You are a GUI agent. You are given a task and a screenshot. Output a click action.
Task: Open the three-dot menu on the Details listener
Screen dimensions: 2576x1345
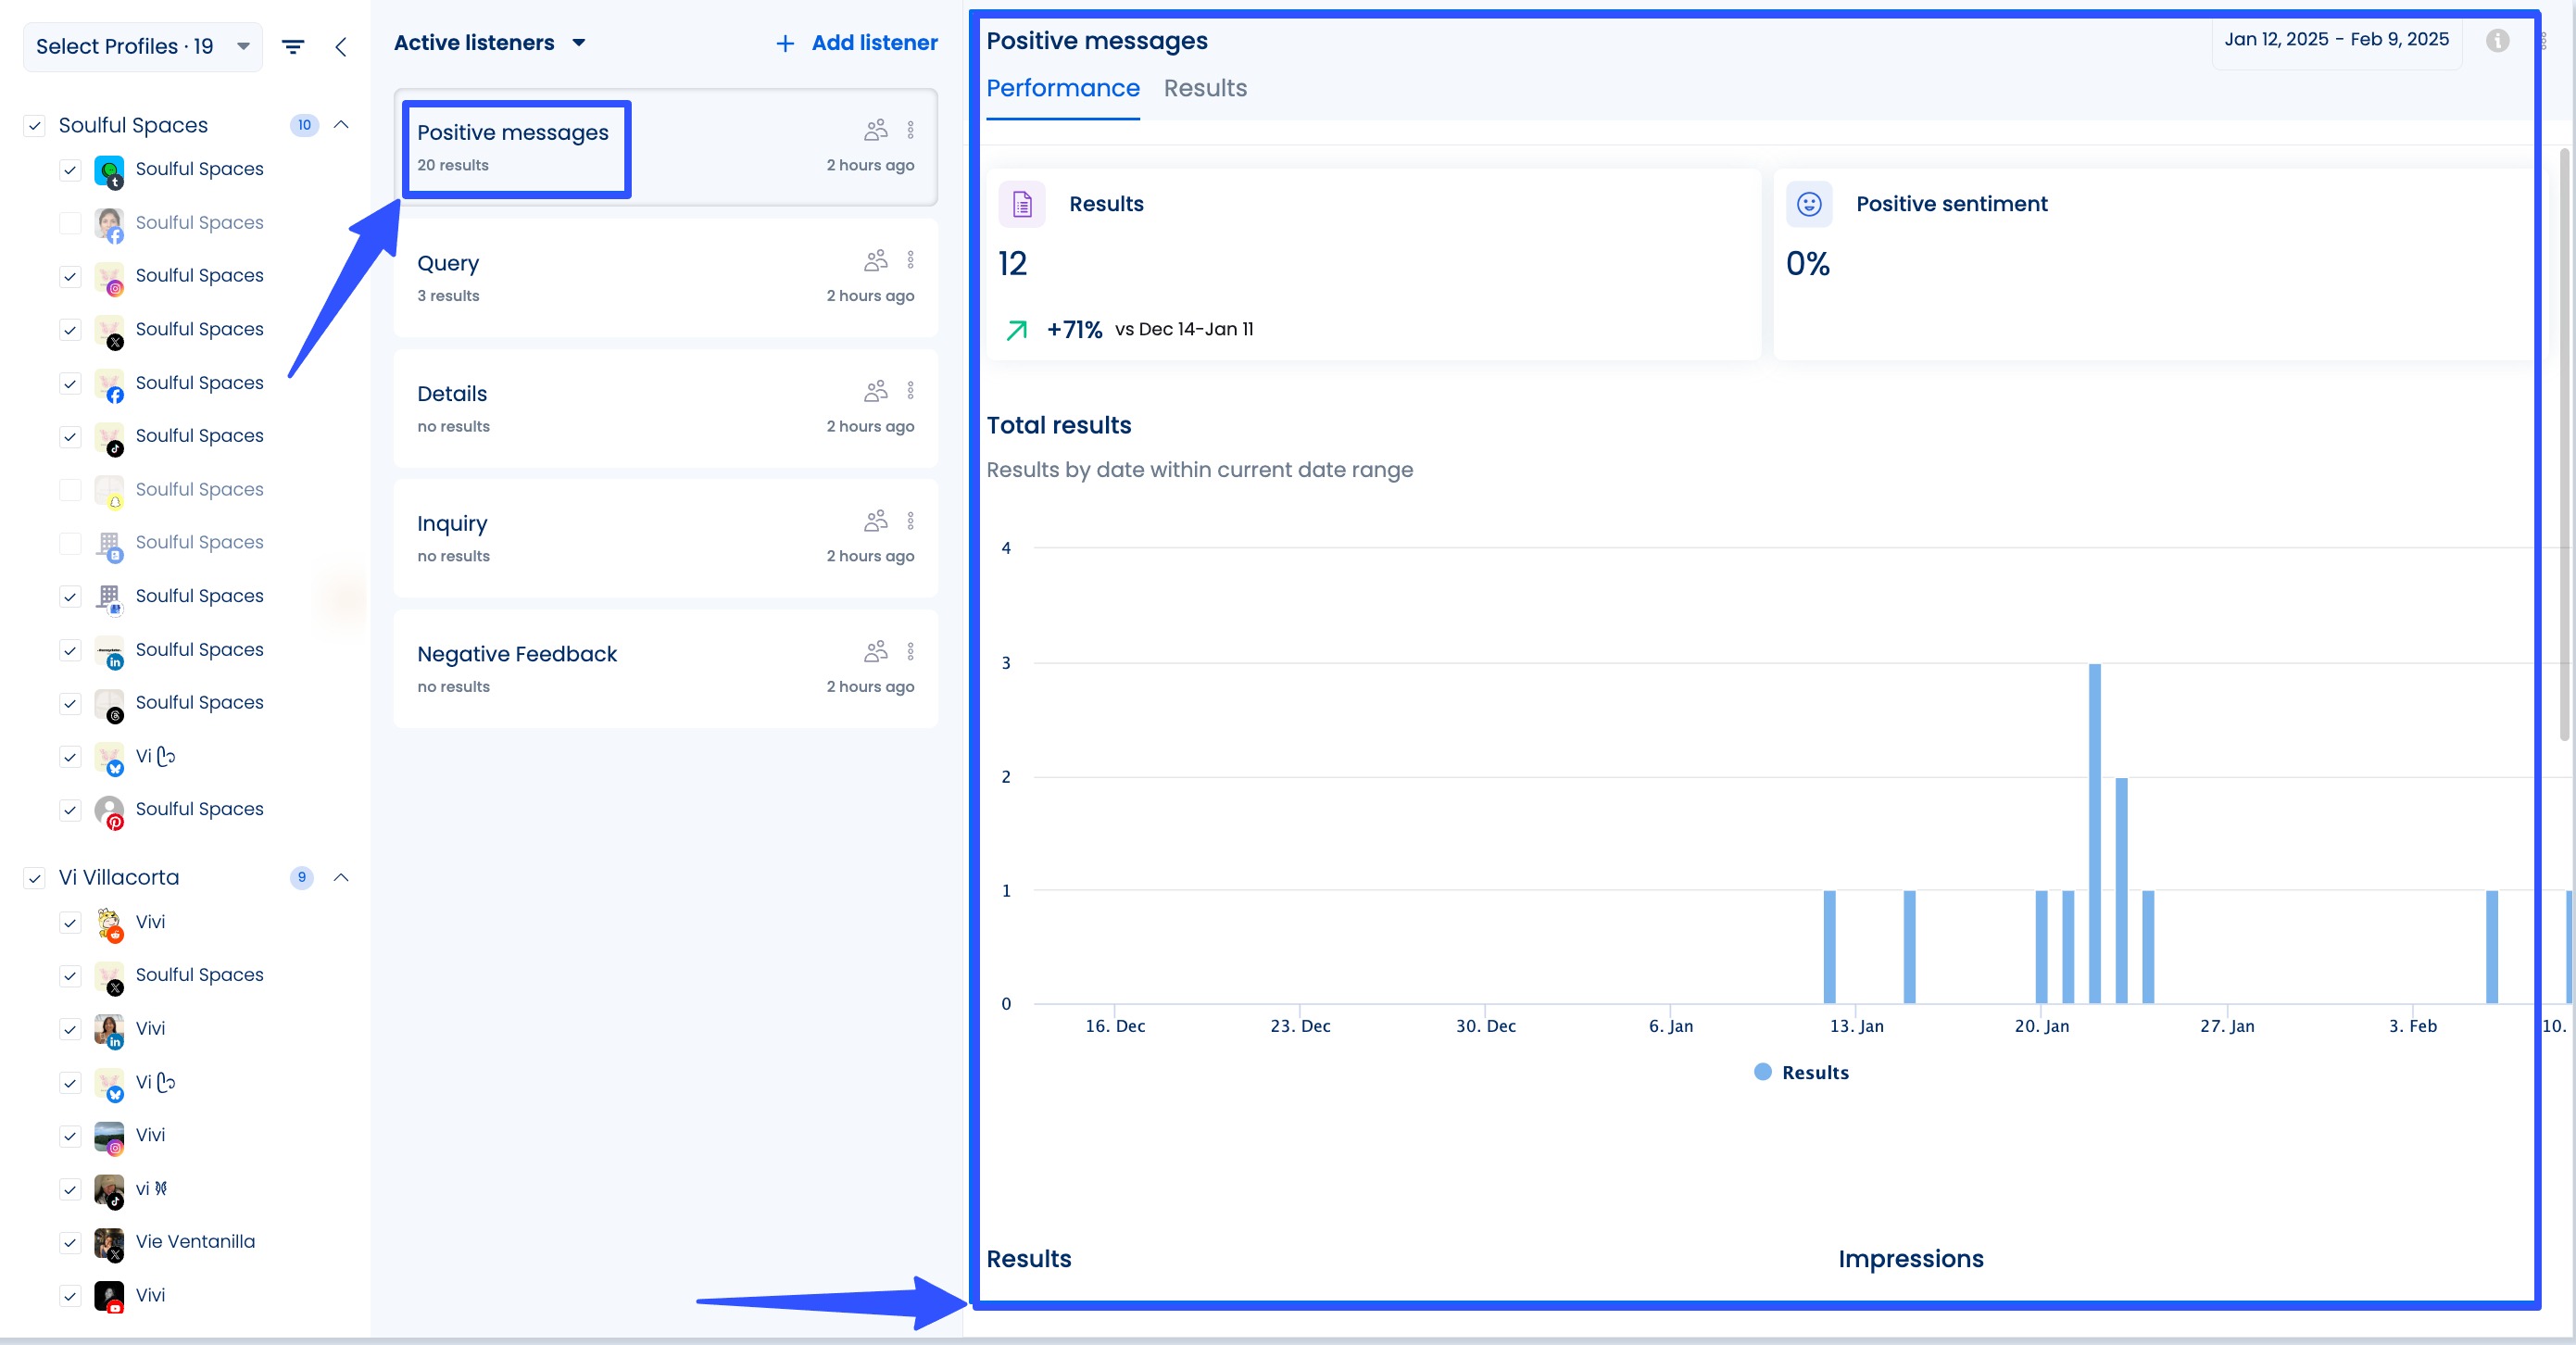911,390
